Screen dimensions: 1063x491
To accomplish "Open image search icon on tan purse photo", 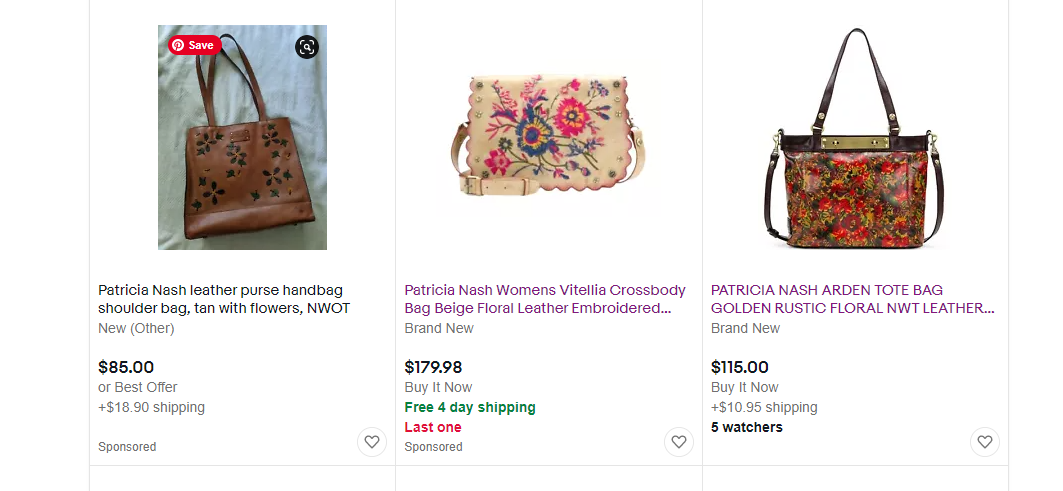I will pyautogui.click(x=307, y=46).
